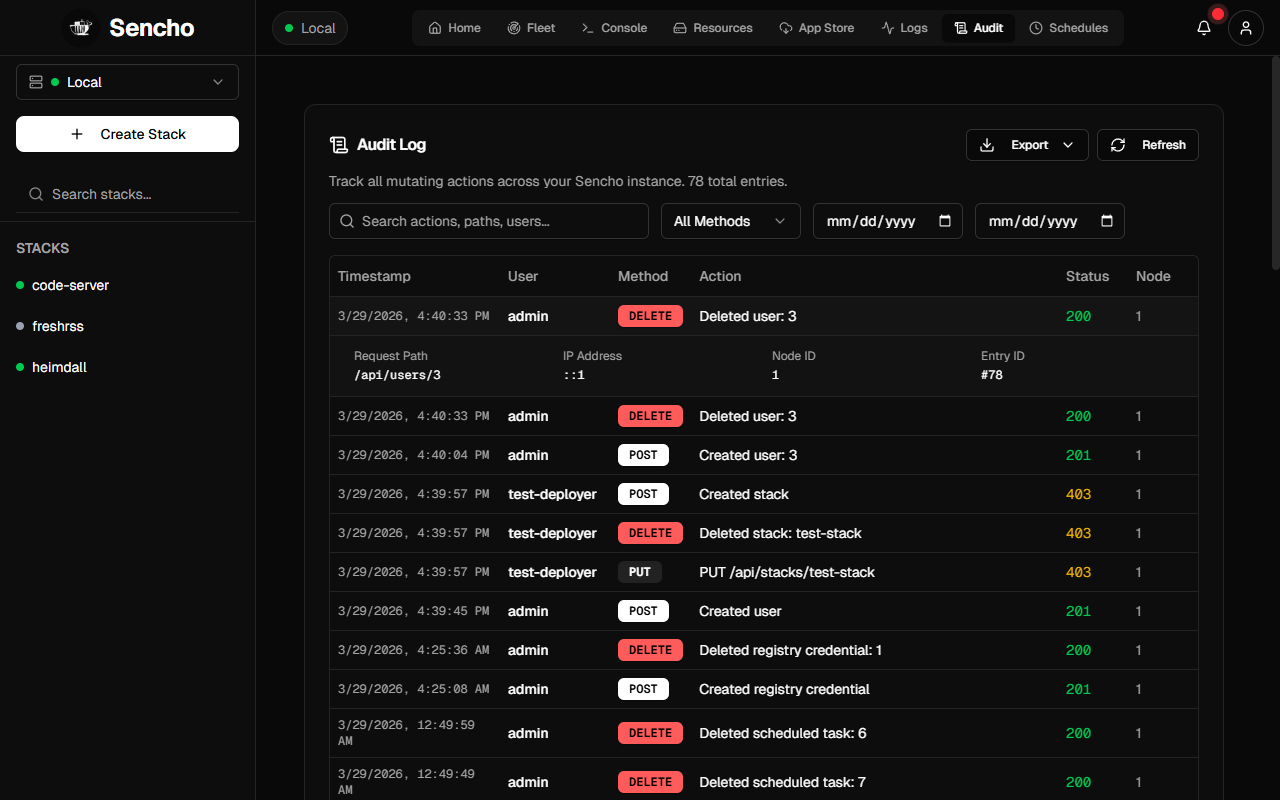Open the Console tab
1280x800 pixels.
click(x=614, y=28)
